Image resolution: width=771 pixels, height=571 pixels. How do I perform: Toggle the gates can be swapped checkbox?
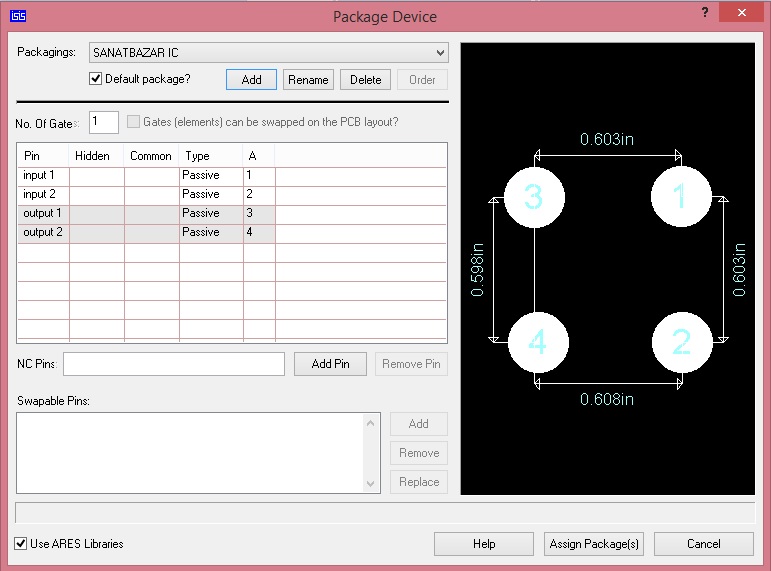pos(133,121)
